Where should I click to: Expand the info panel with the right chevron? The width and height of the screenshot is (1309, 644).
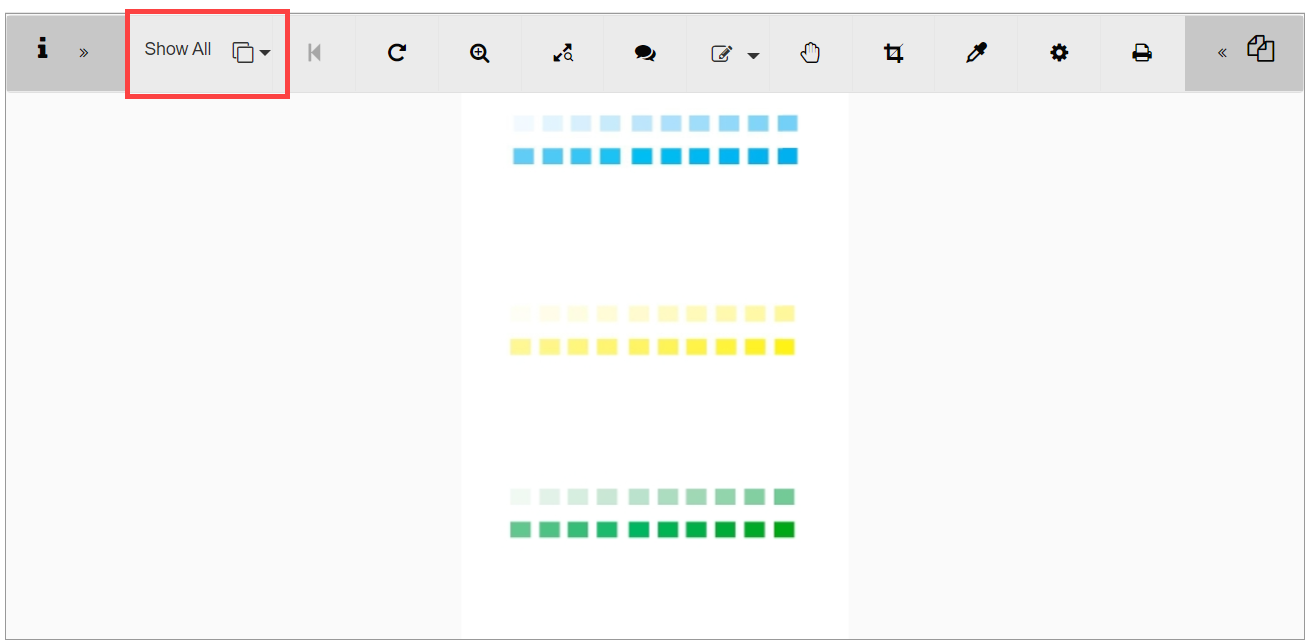tap(84, 53)
